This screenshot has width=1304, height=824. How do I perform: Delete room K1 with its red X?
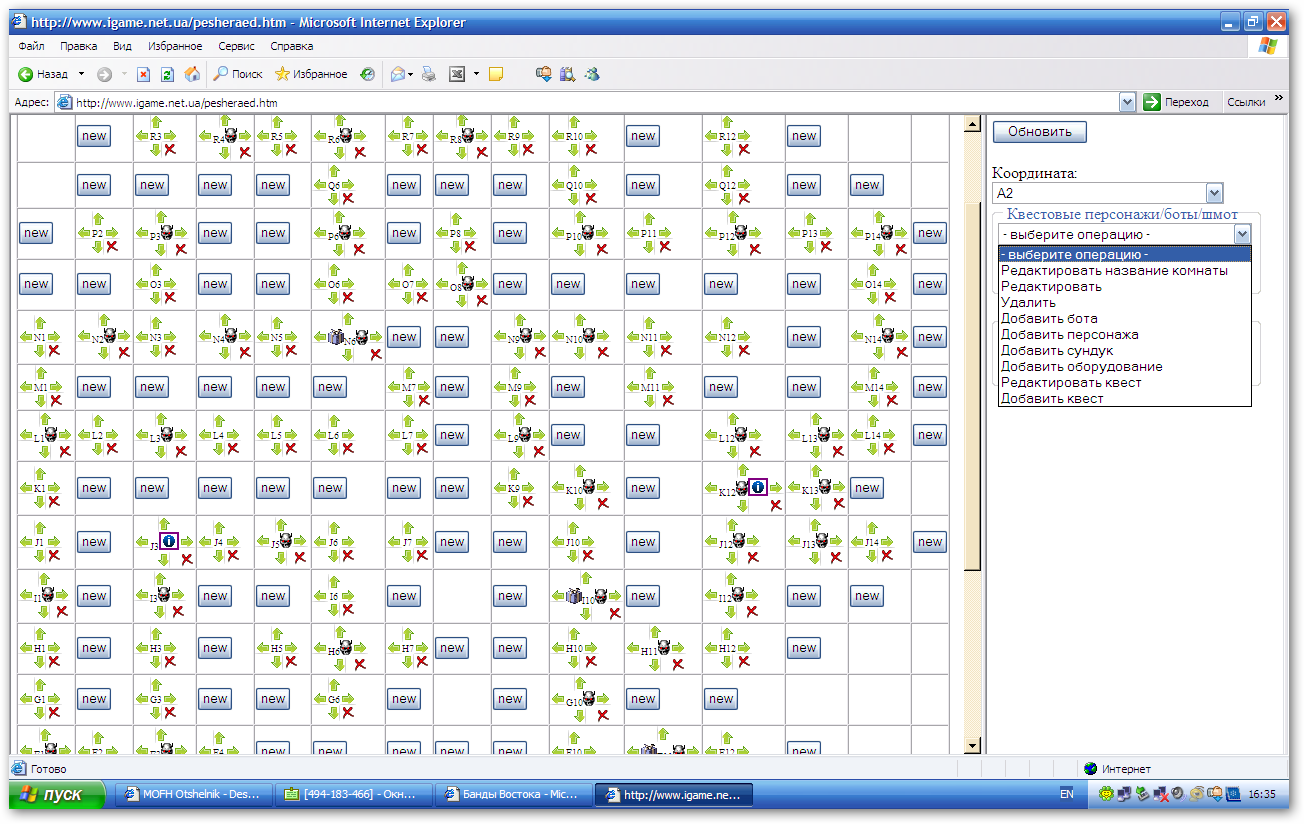(54, 502)
